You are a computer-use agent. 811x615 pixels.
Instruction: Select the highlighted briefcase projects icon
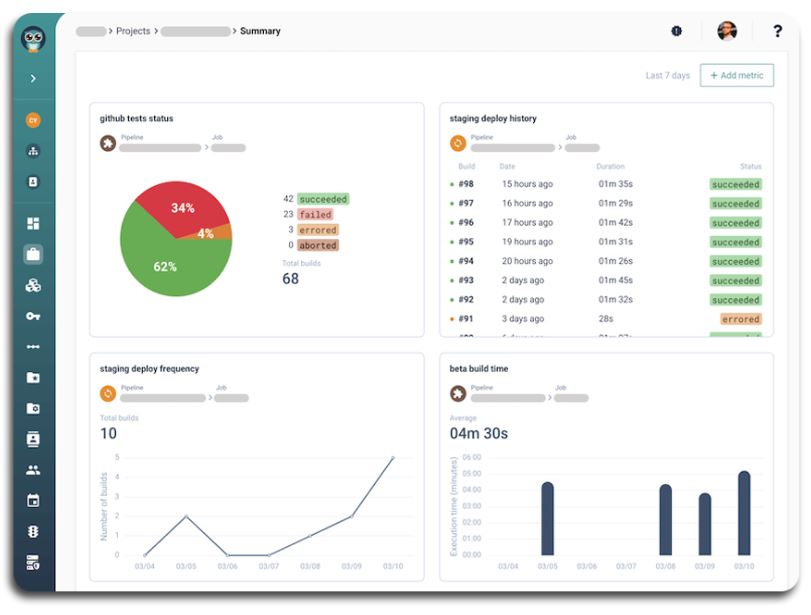[33, 254]
